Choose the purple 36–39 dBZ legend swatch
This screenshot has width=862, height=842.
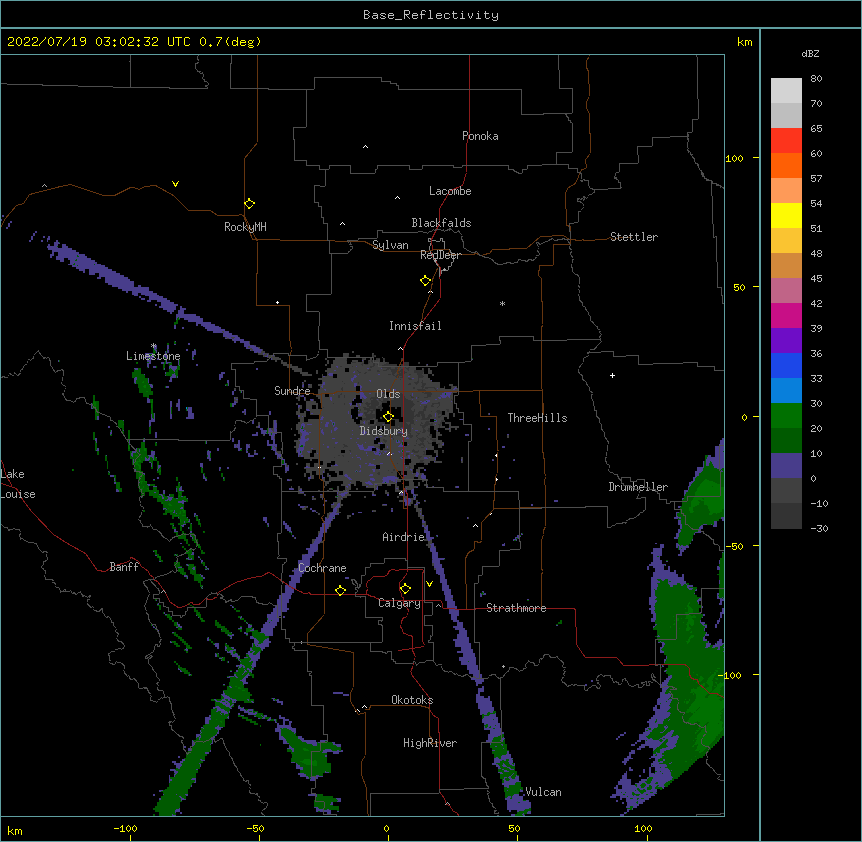pyautogui.click(x=786, y=340)
